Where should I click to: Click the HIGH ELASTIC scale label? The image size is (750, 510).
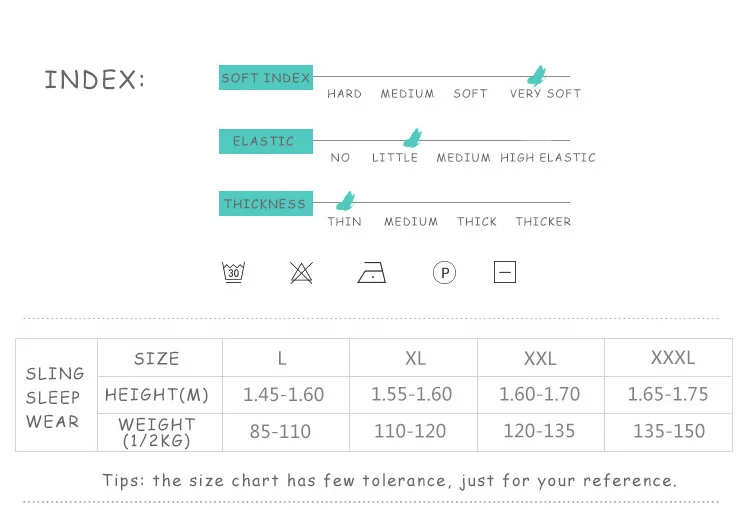[x=548, y=157]
